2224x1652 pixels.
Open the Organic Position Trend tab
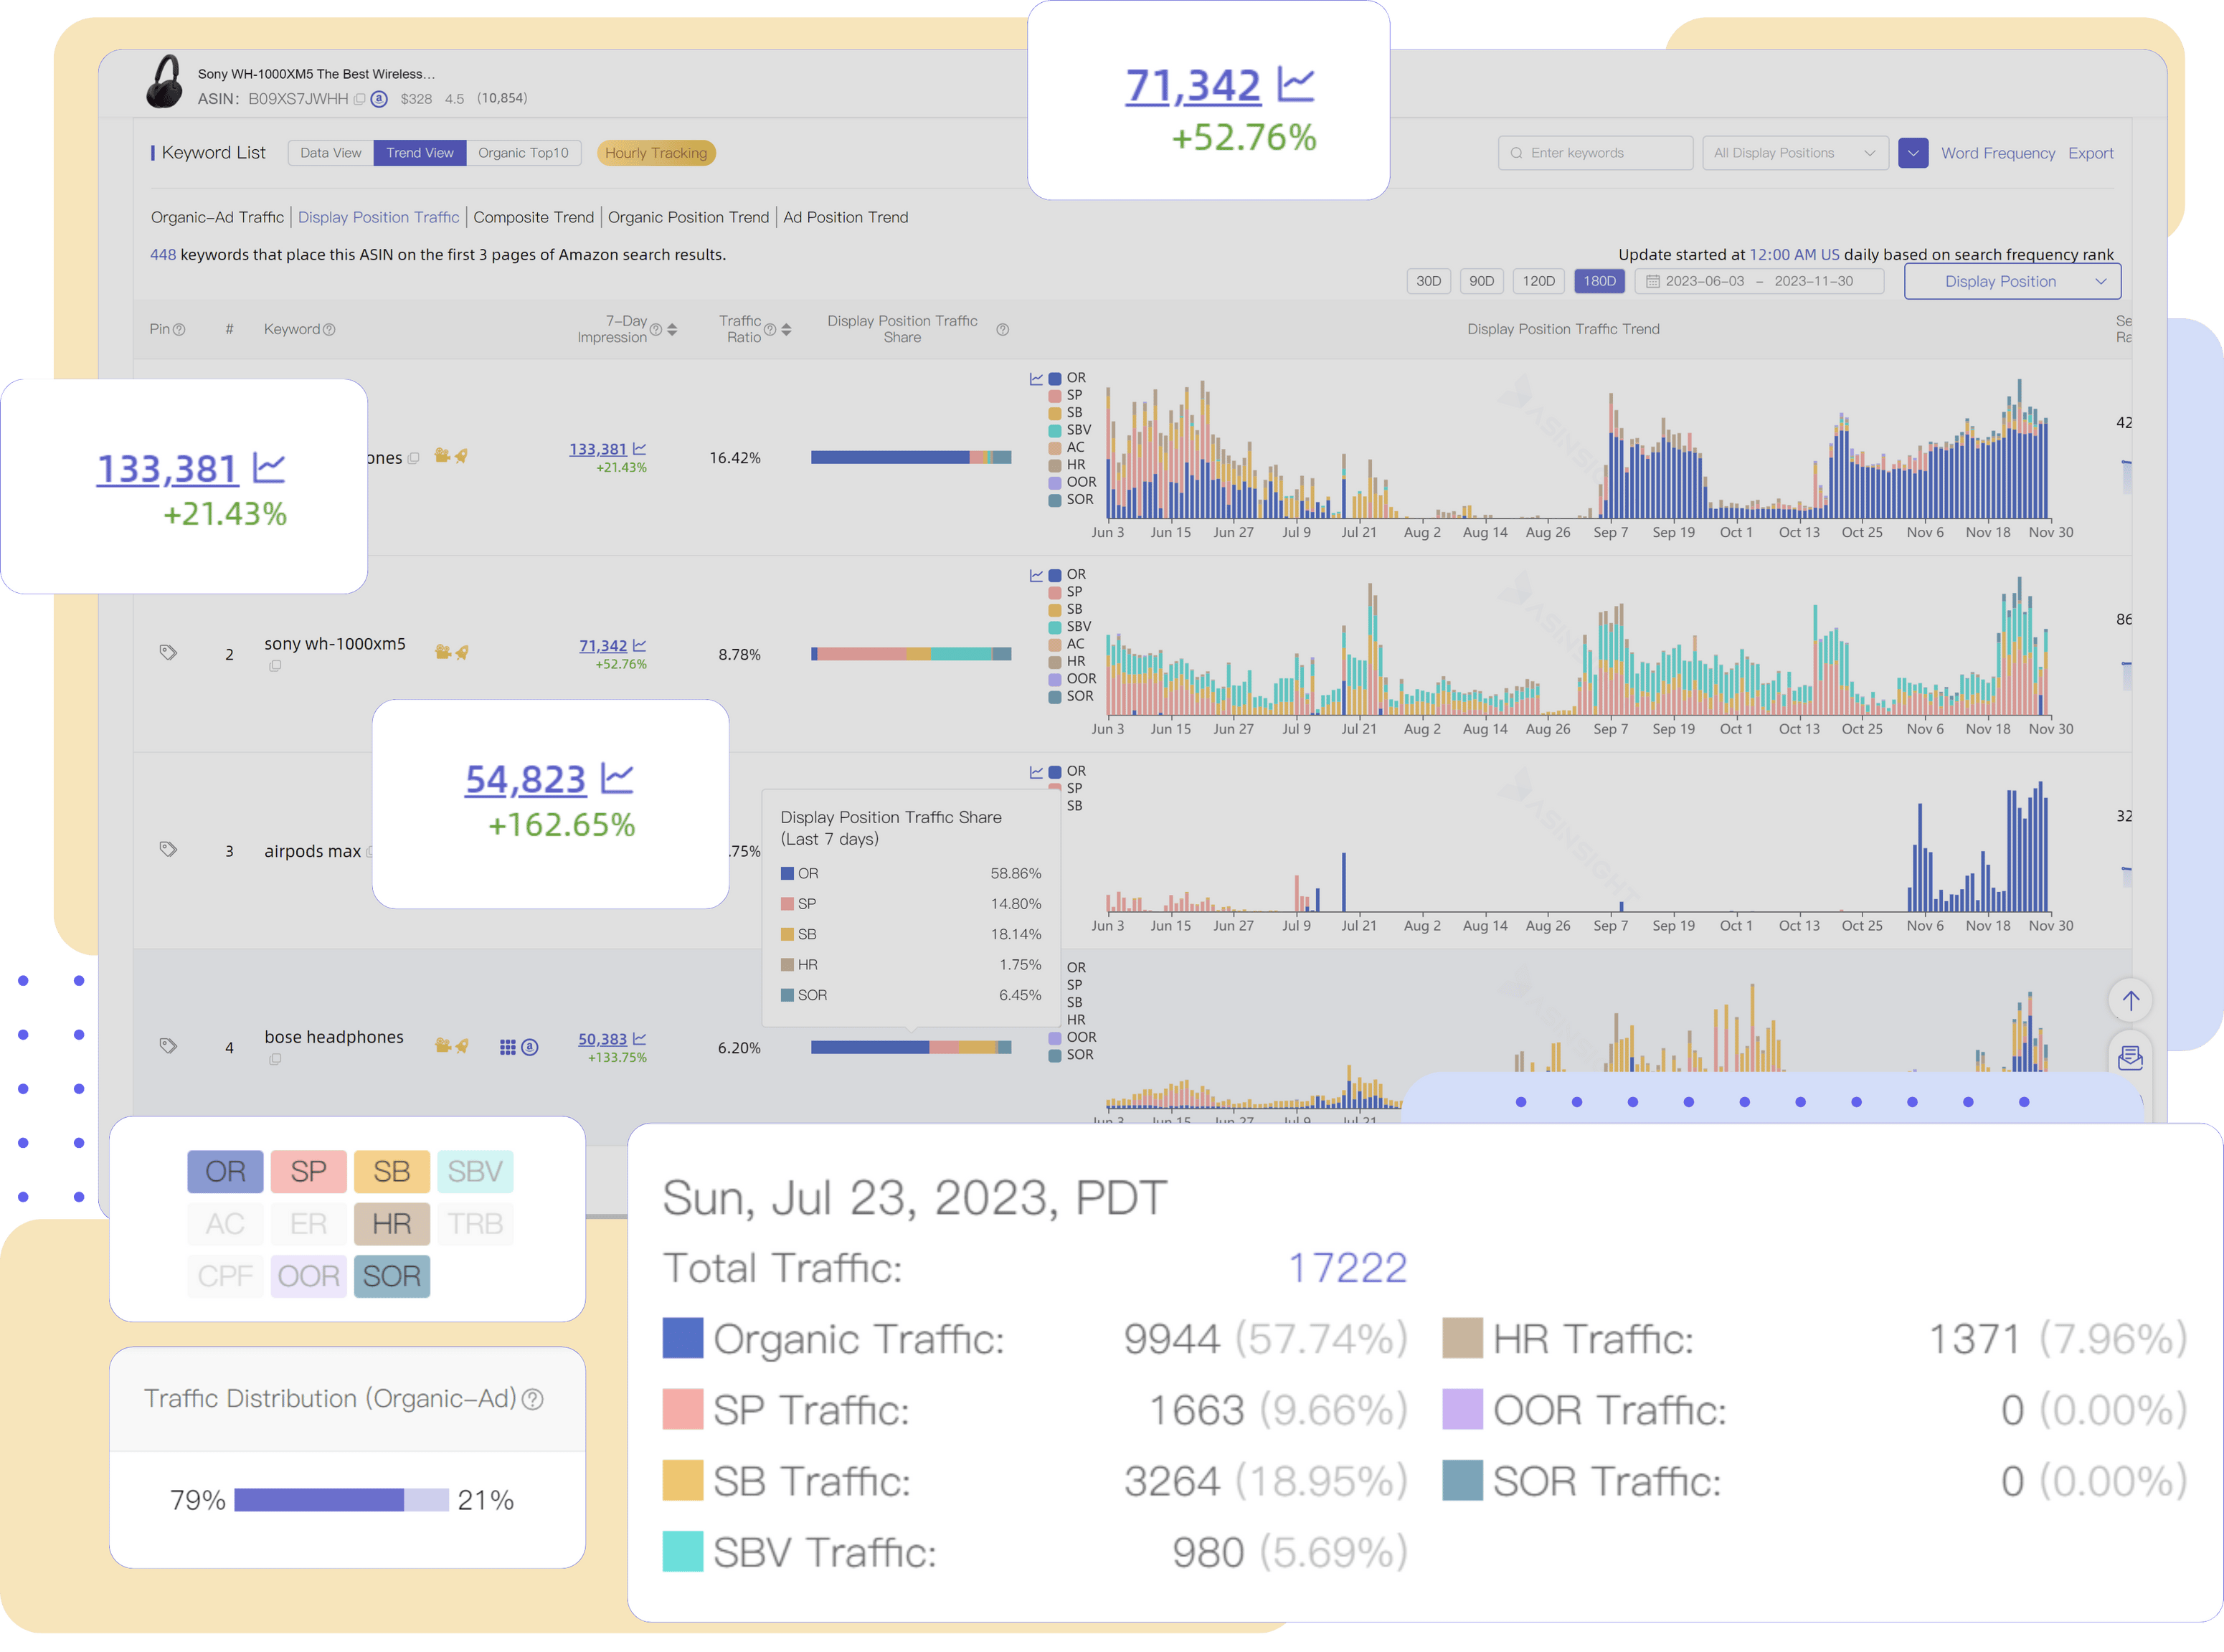tap(688, 217)
